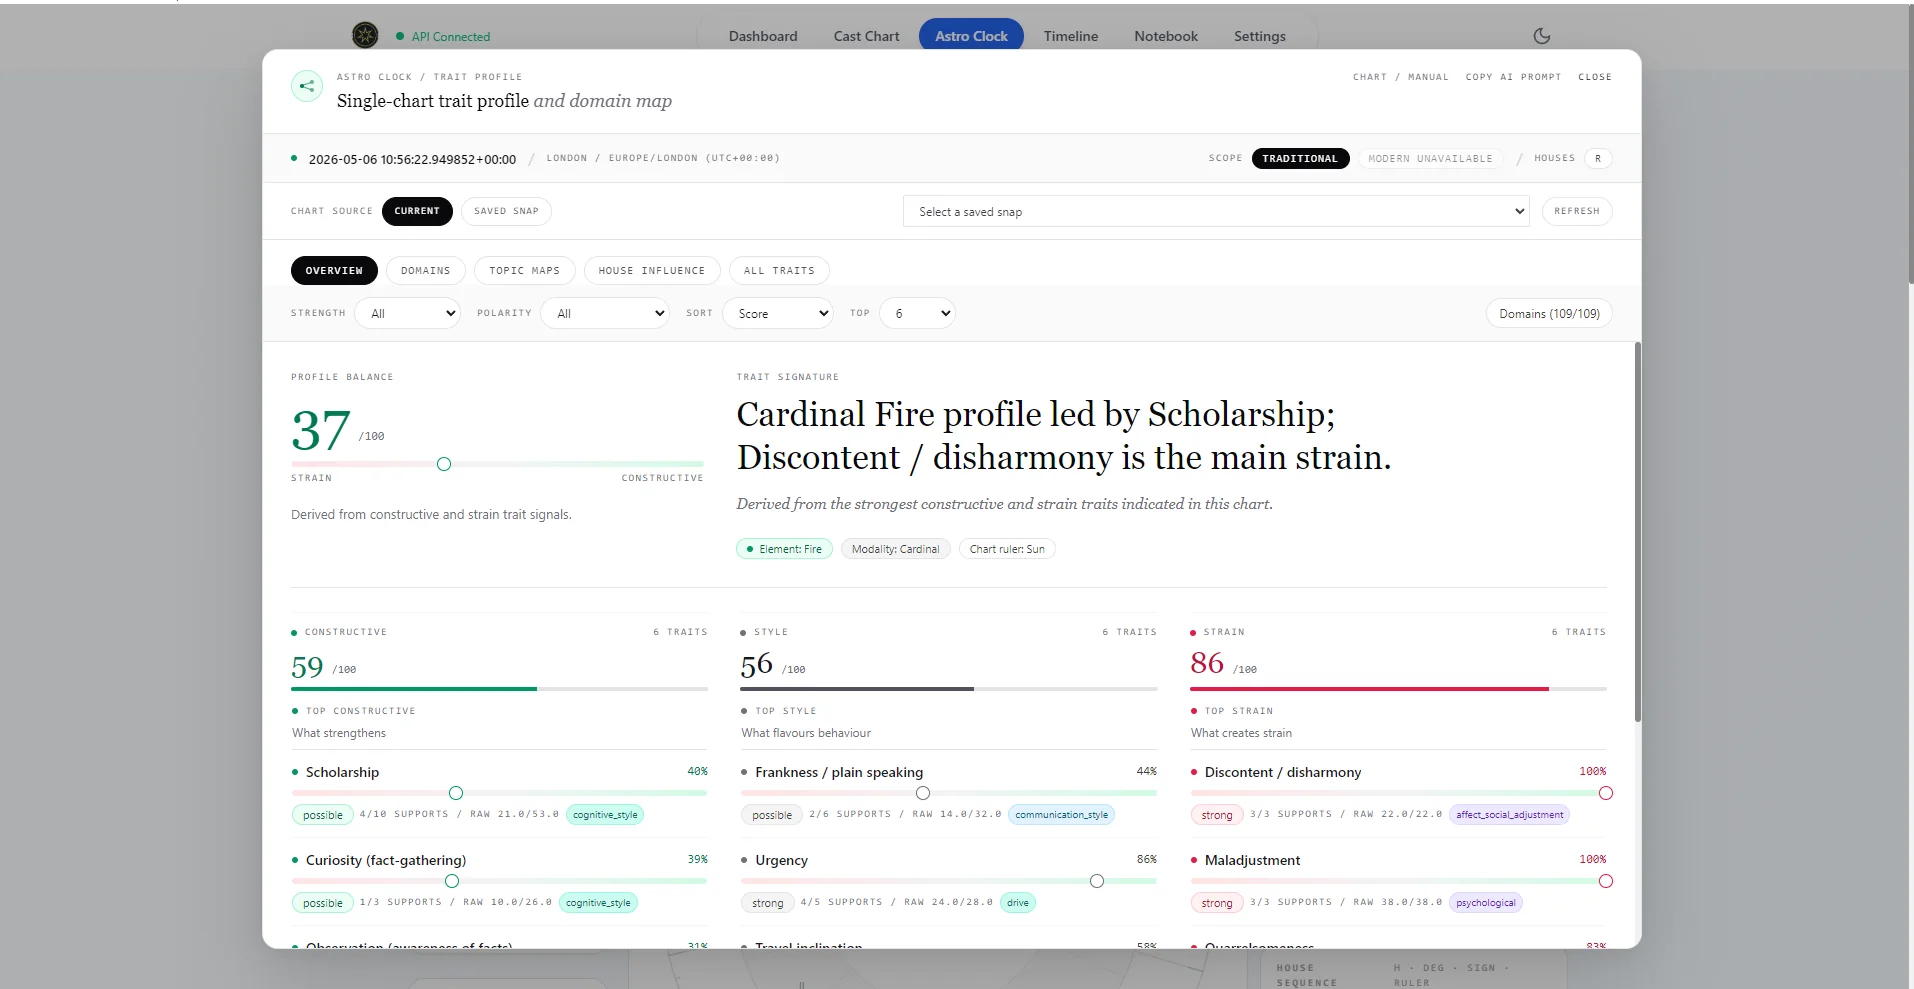This screenshot has width=1914, height=989.
Task: Open the Select a saved snap dropdown
Action: (x=1216, y=211)
